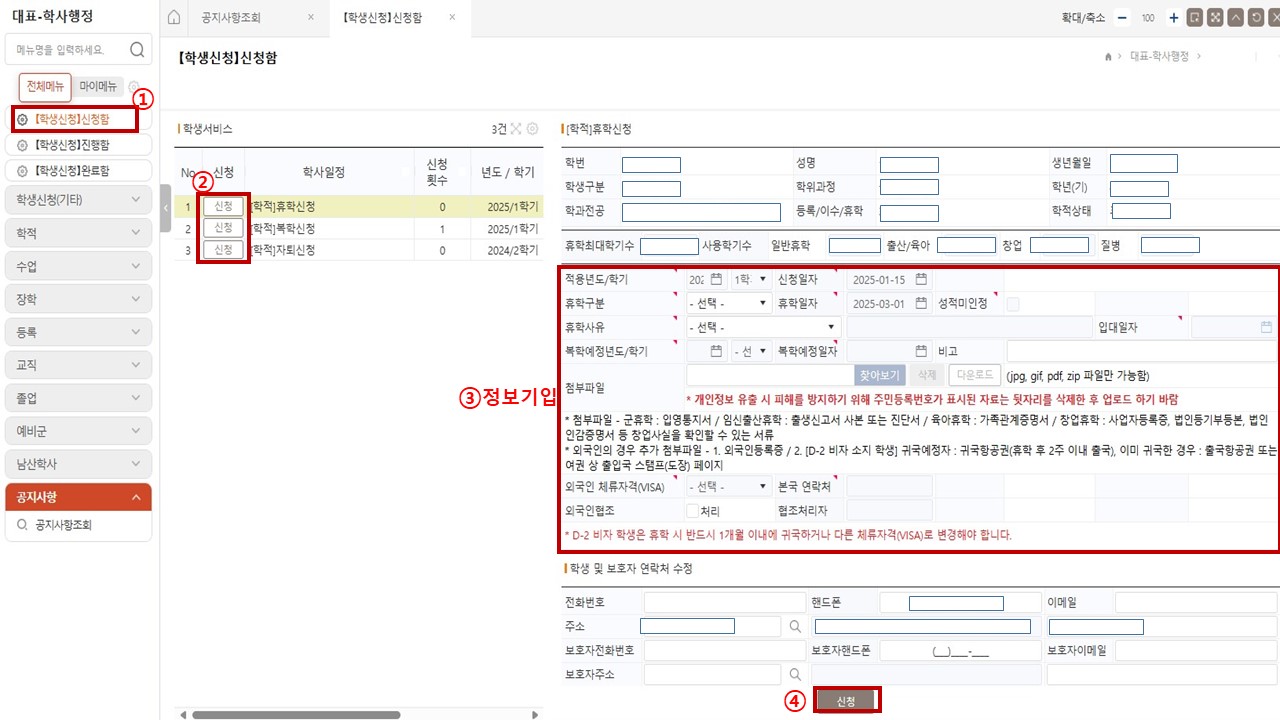This screenshot has height=720, width=1280.
Task: Click 찾아보기 to browse attachment
Action: 881,376
